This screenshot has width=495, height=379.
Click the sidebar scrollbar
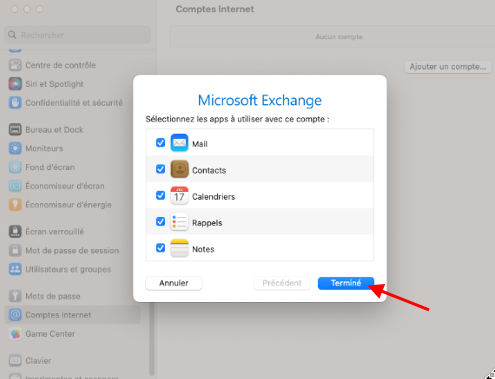152,338
